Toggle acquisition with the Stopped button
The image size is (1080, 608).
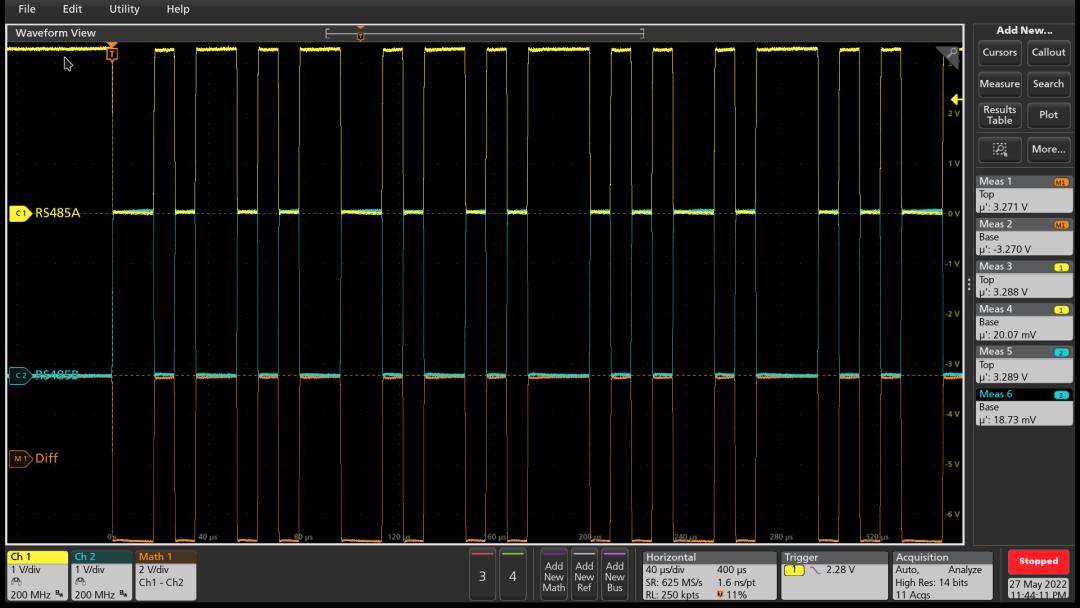(x=1038, y=561)
